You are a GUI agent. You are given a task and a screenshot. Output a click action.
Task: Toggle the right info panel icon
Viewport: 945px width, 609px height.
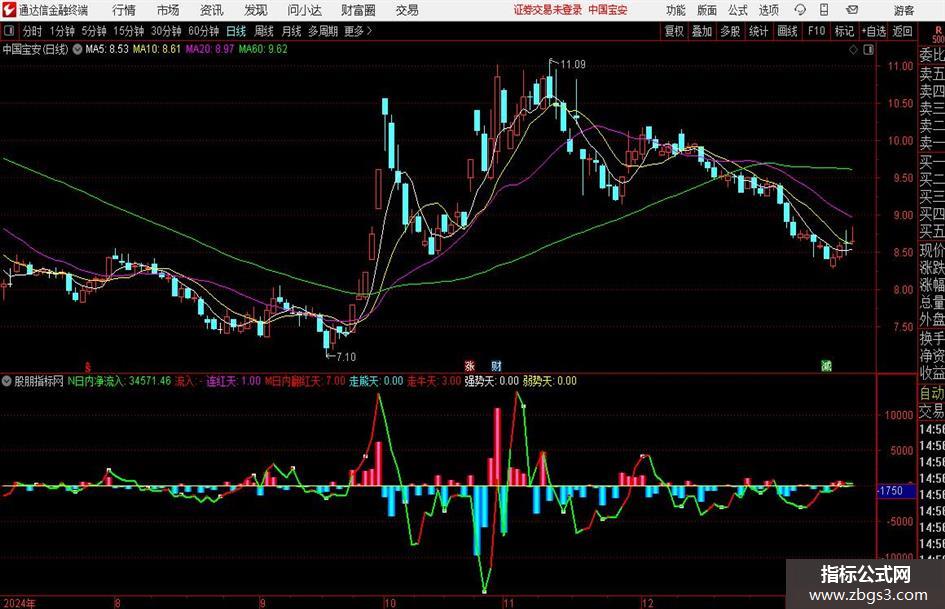coord(868,50)
